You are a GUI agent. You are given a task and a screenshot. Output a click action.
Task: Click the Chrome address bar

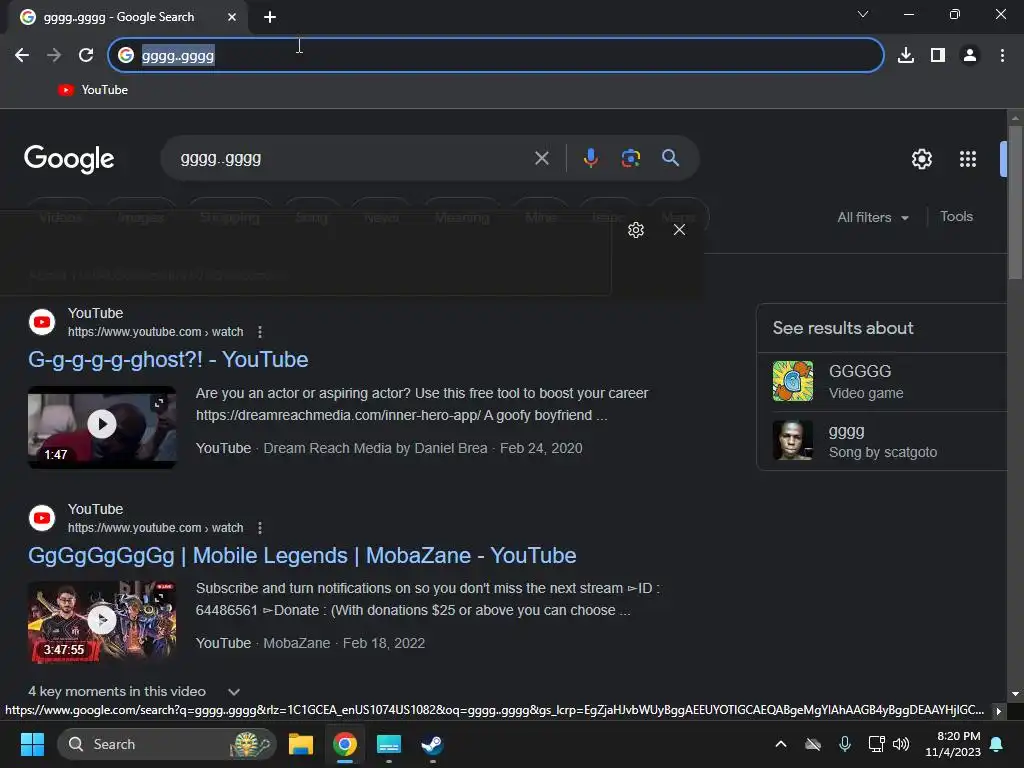pos(496,56)
